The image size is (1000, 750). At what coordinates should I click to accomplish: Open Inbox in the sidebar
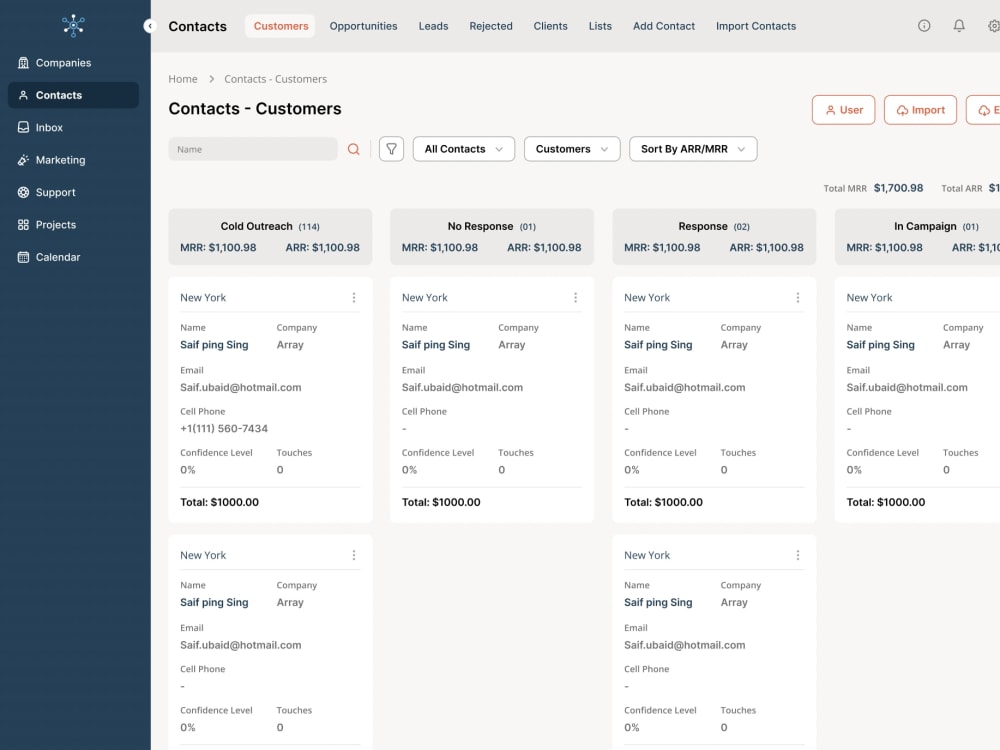click(73, 128)
